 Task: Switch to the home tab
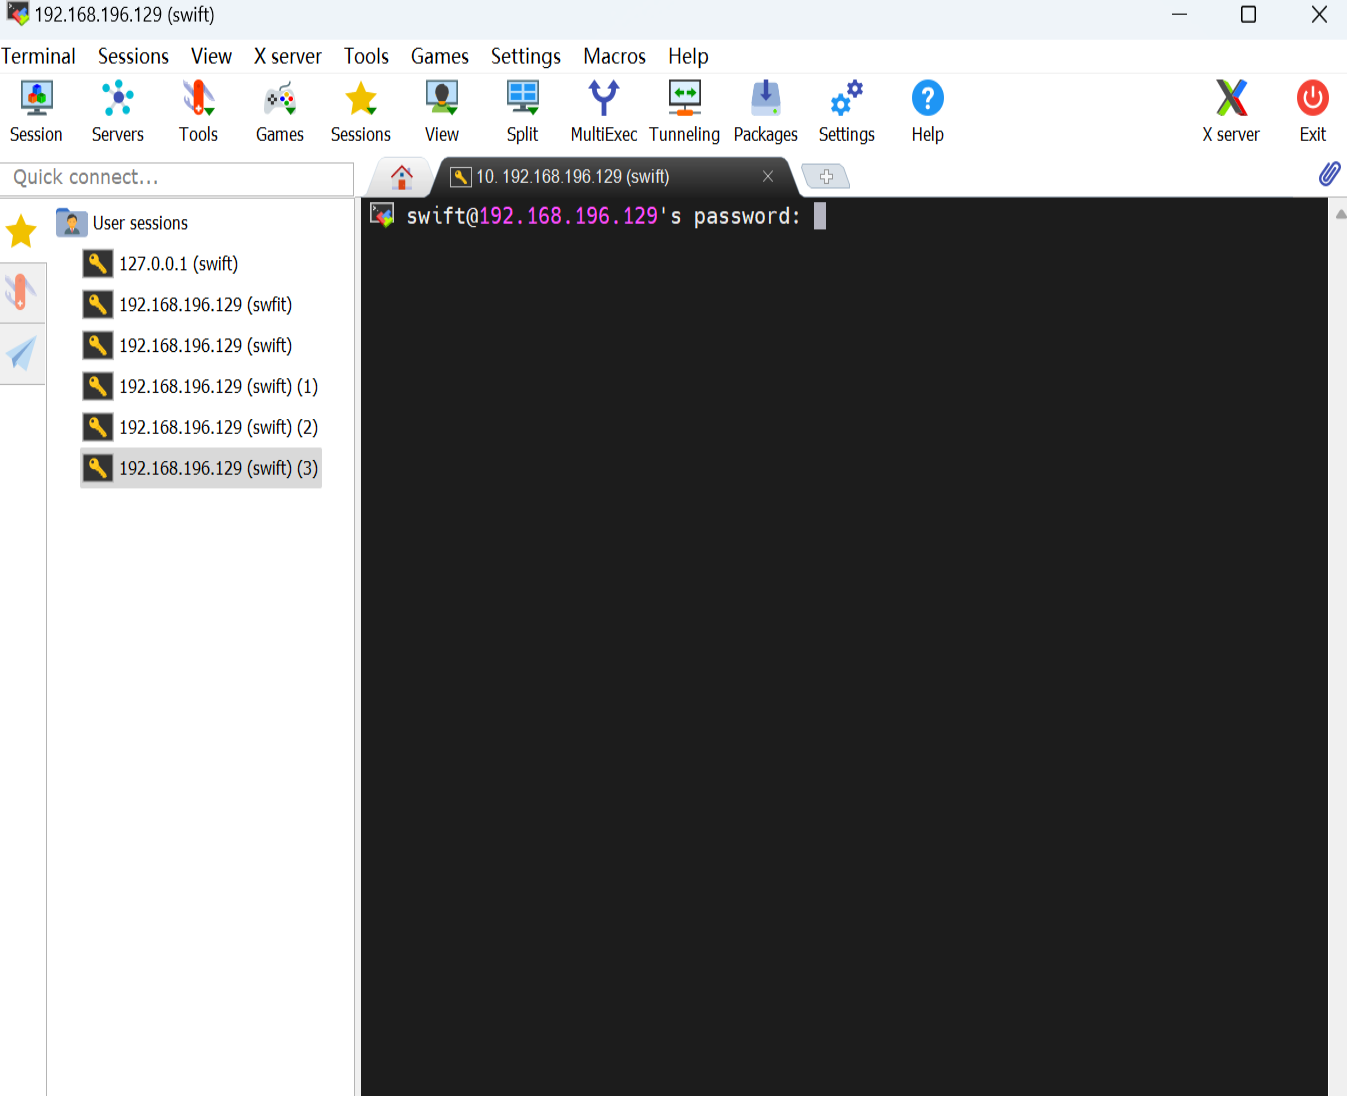(x=401, y=176)
